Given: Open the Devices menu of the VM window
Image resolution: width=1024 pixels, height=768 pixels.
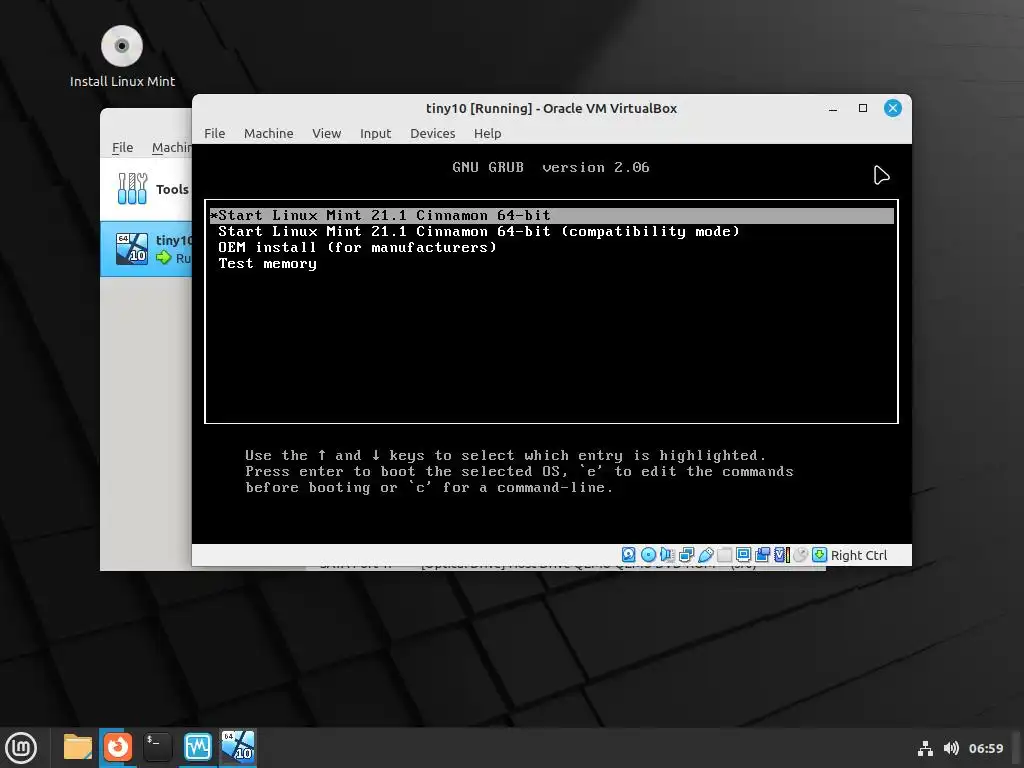Looking at the screenshot, I should [x=432, y=133].
